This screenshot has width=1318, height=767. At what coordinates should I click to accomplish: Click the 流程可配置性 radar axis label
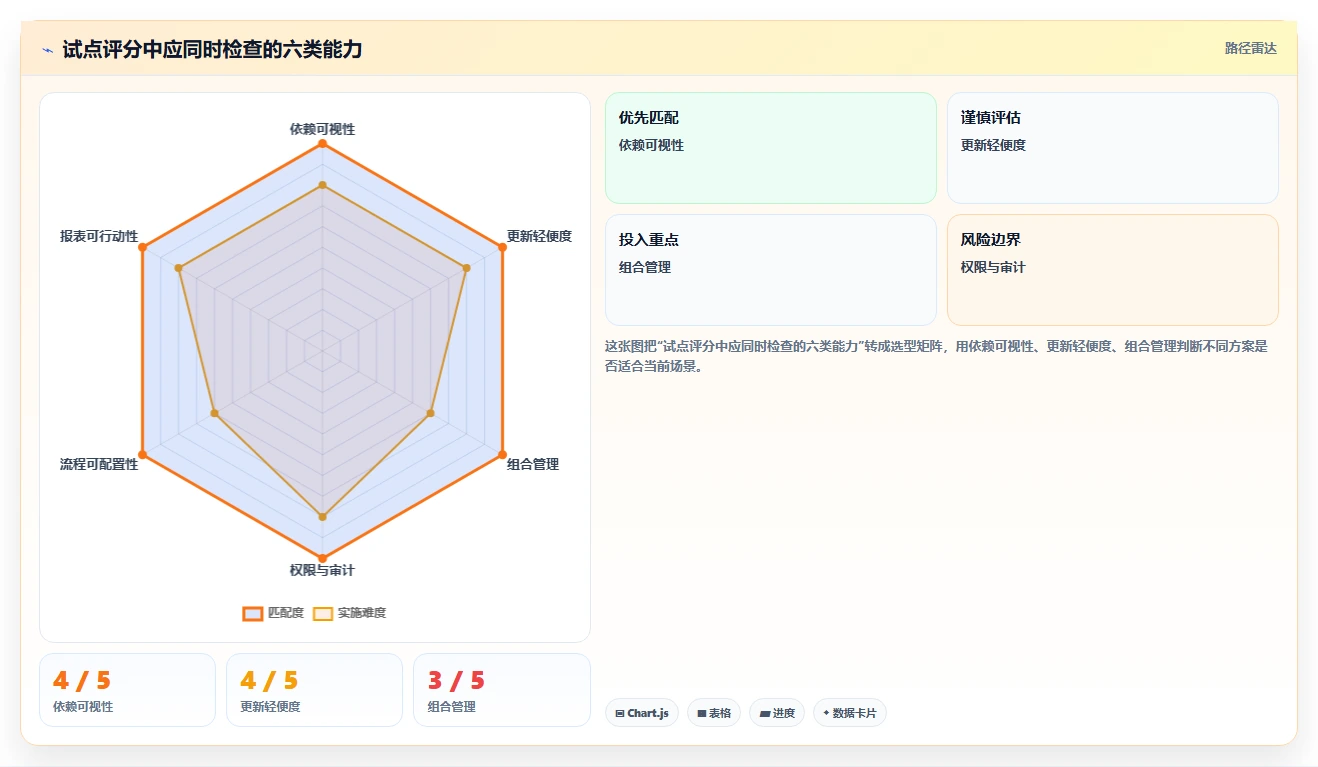pyautogui.click(x=99, y=464)
